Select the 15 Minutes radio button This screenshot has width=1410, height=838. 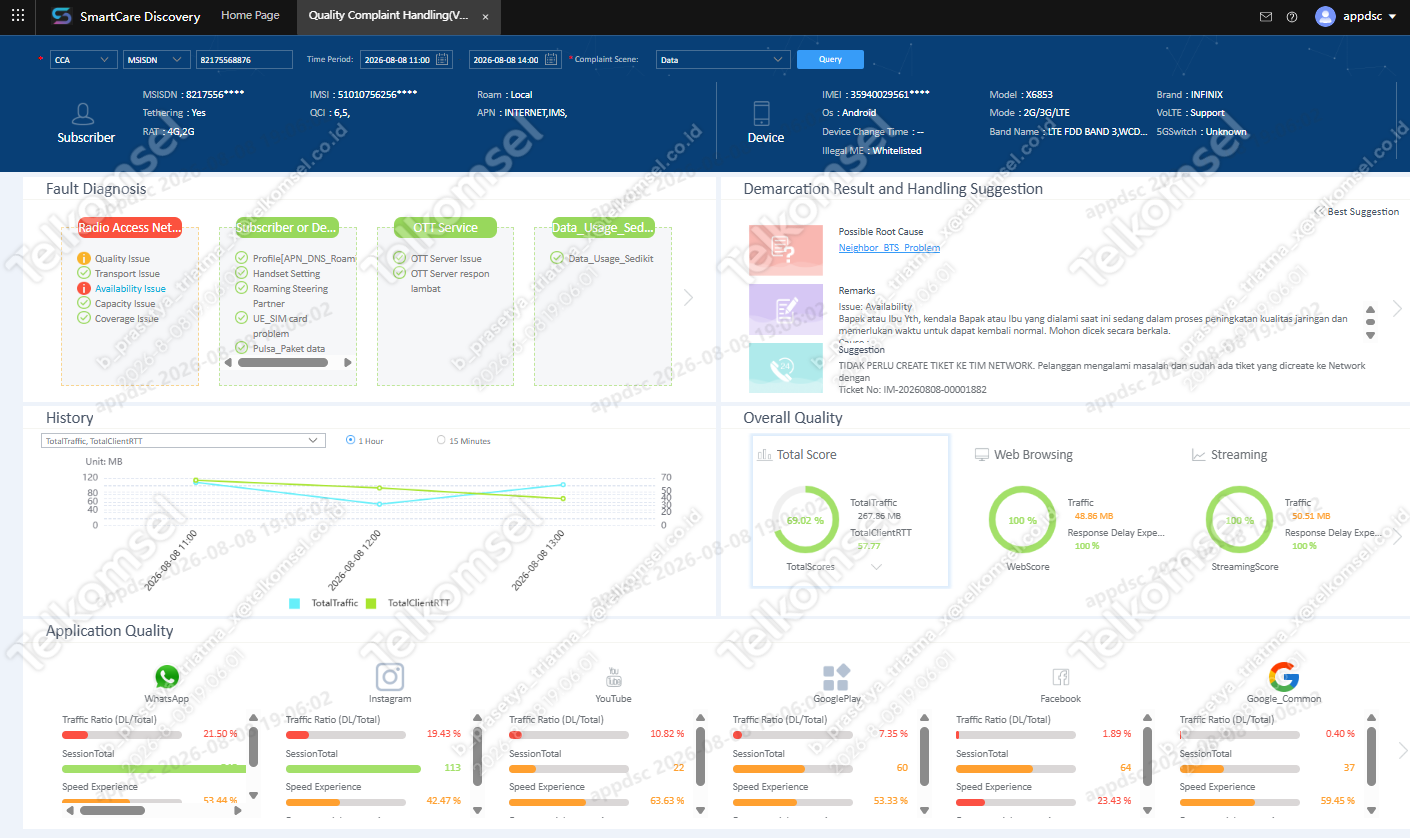point(442,440)
